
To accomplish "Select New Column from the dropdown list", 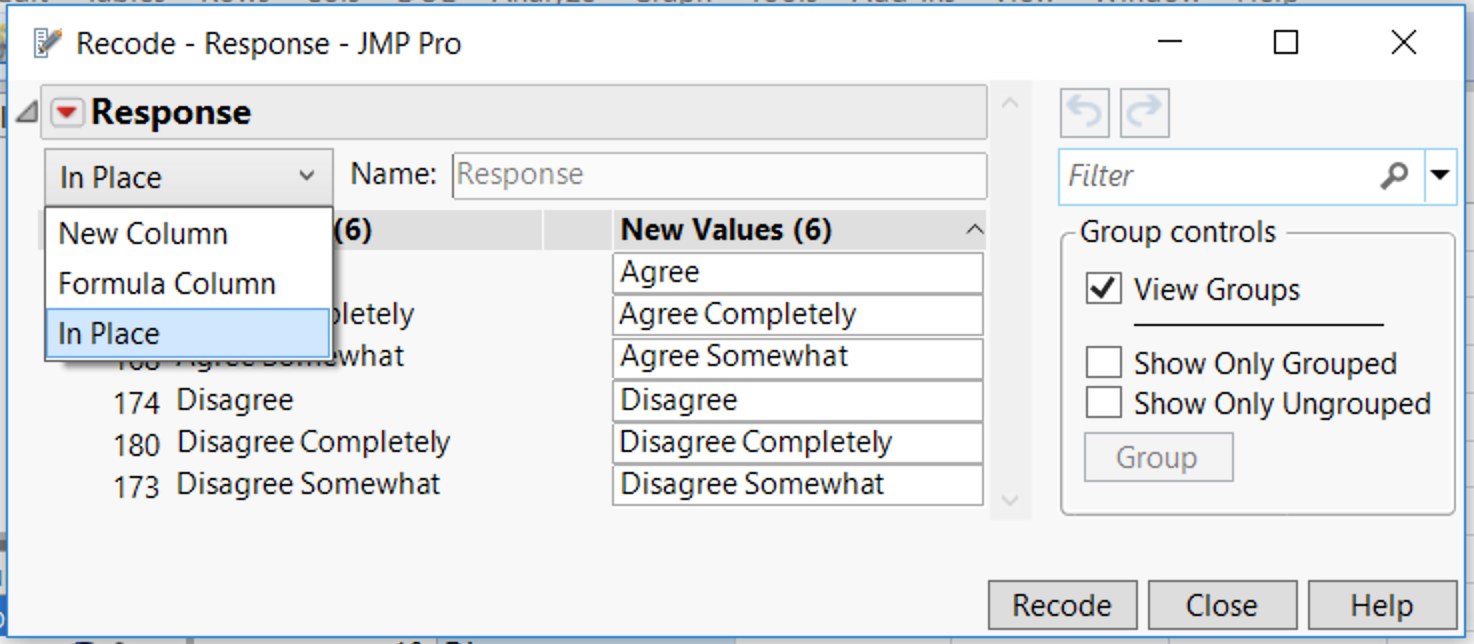I will coord(143,234).
